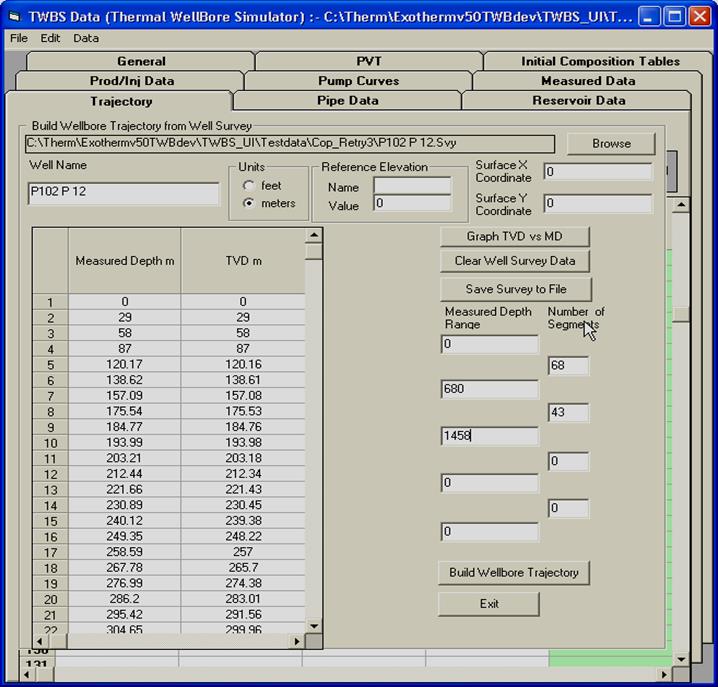Click the TVD cell 212.34
The height and width of the screenshot is (687, 718).
[243, 474]
